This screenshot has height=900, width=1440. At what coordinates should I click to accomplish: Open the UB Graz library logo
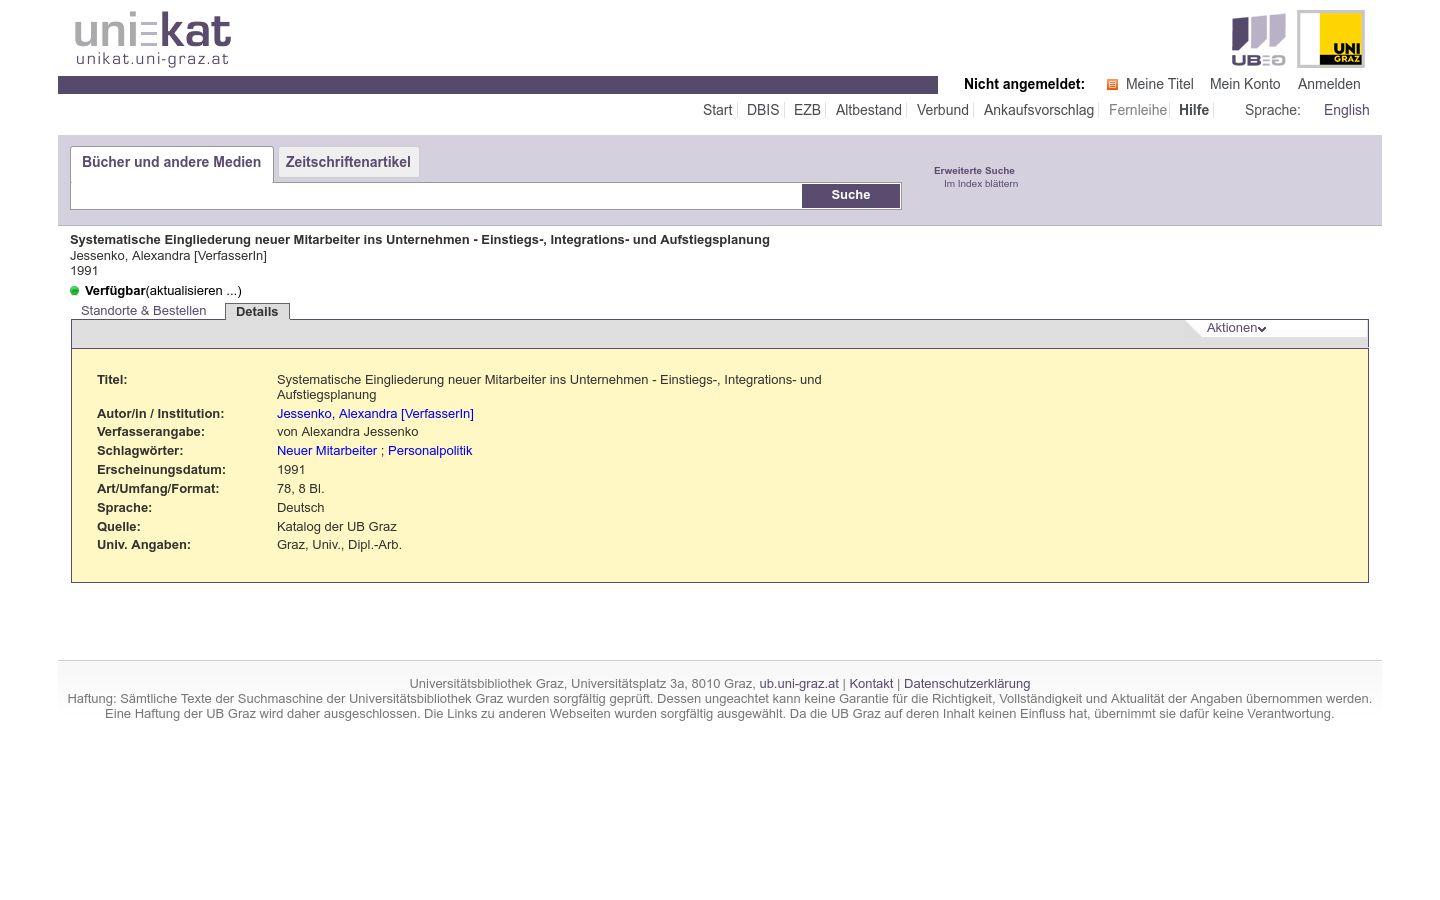tap(1258, 40)
